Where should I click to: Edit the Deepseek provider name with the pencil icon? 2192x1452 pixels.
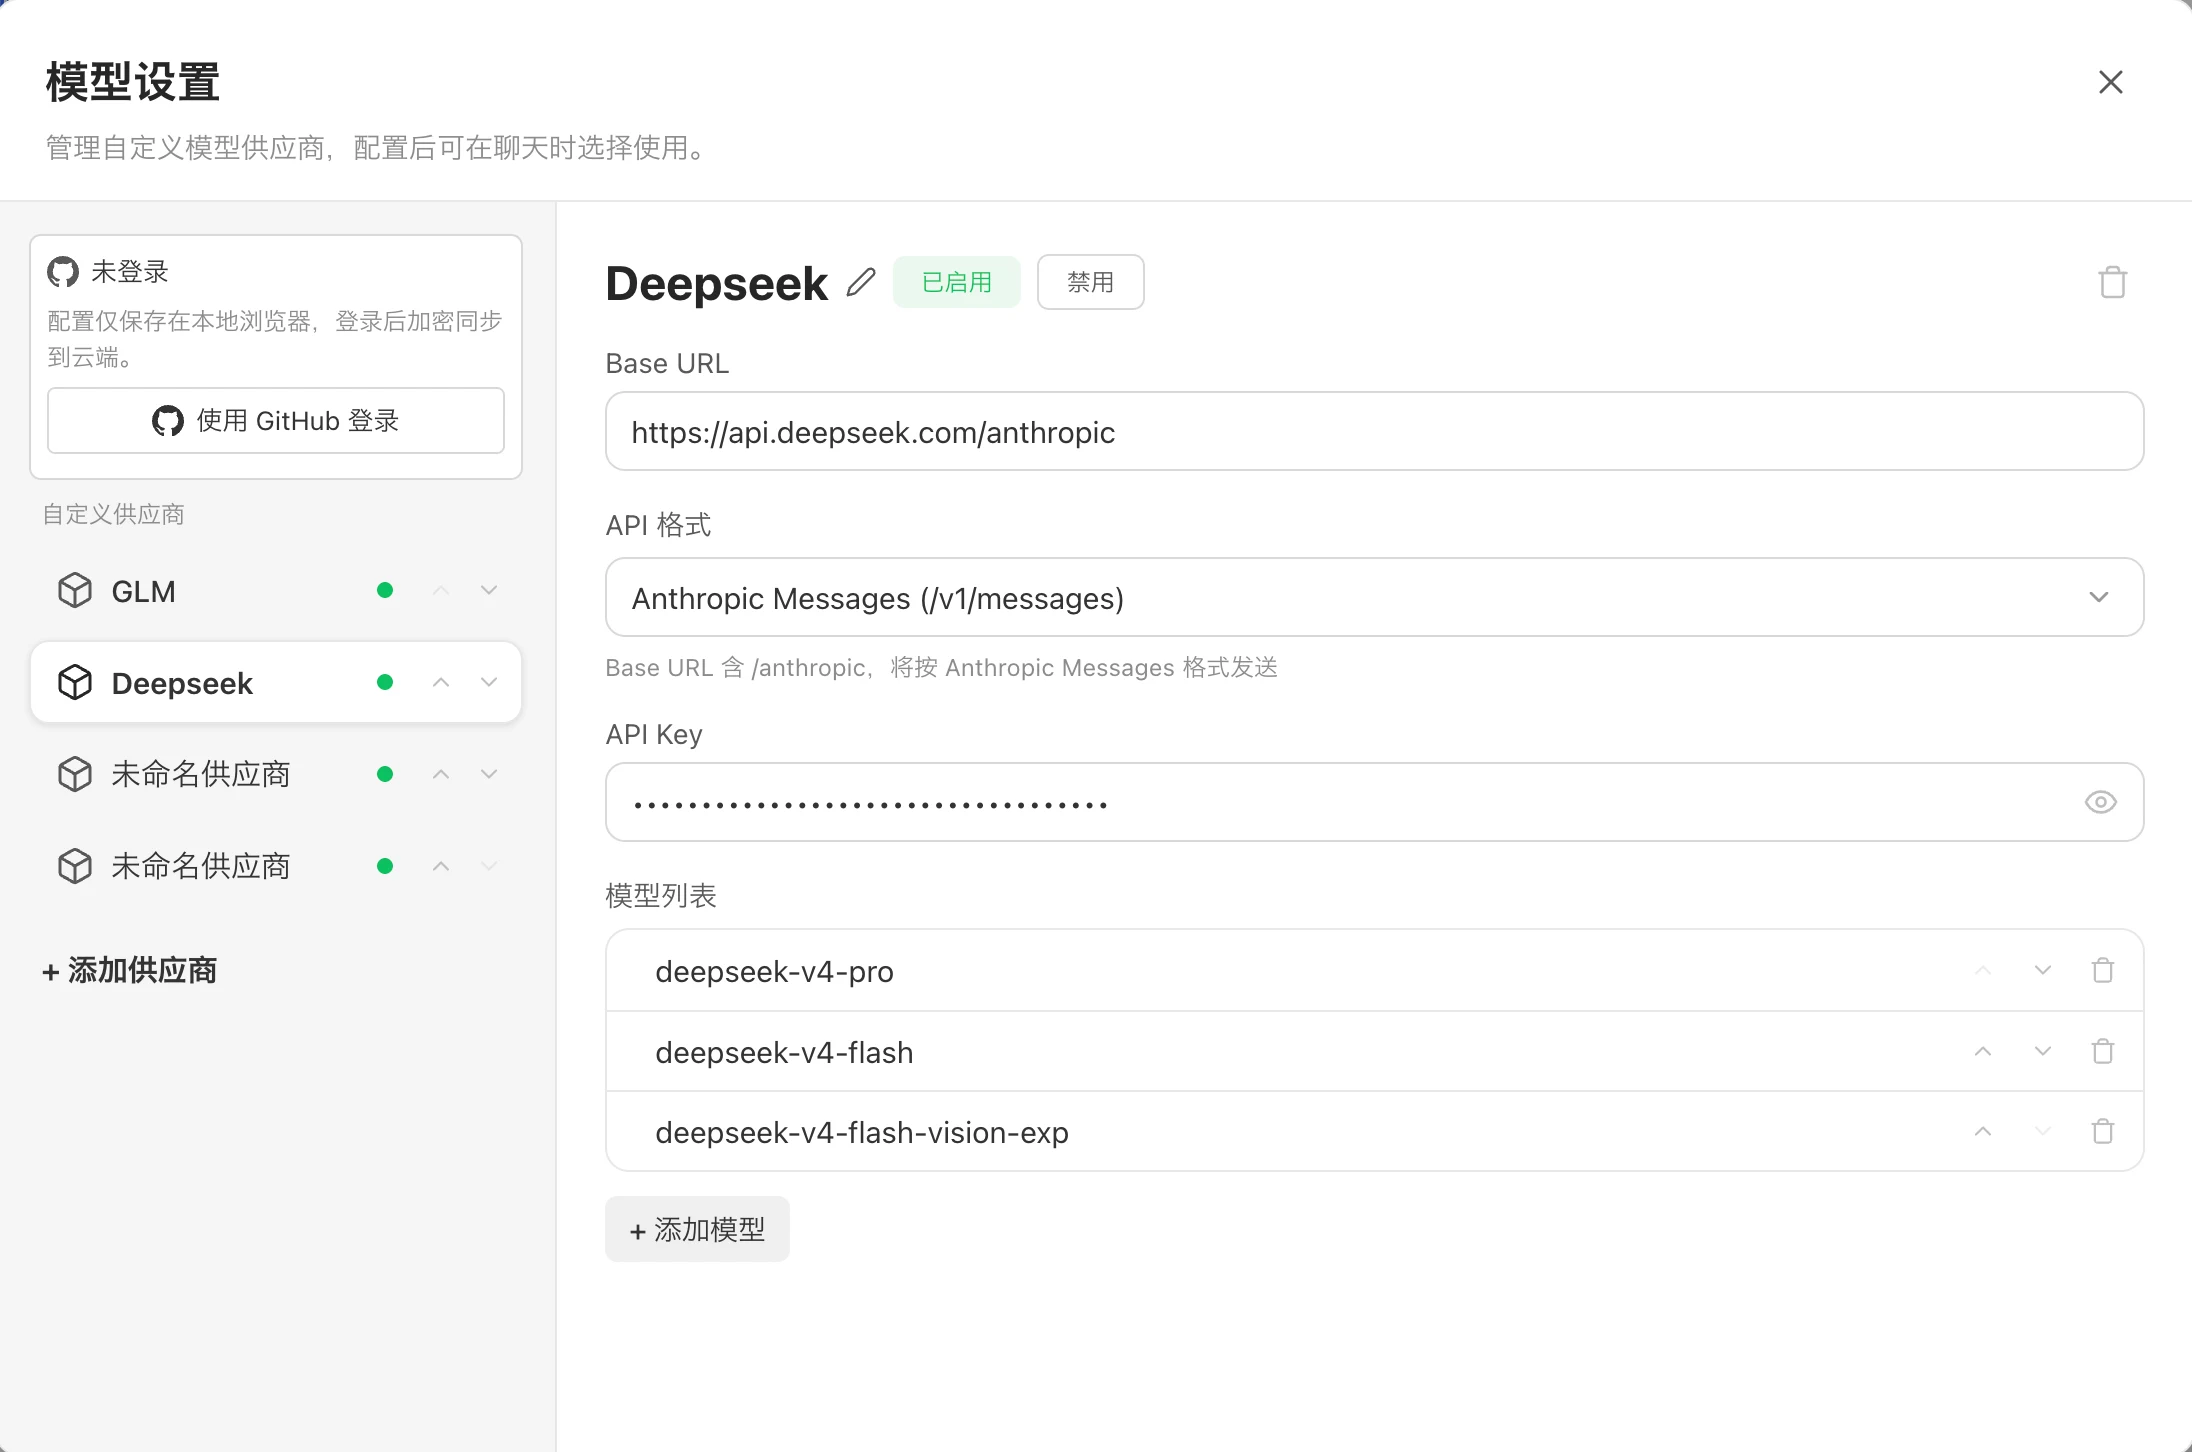coord(860,283)
